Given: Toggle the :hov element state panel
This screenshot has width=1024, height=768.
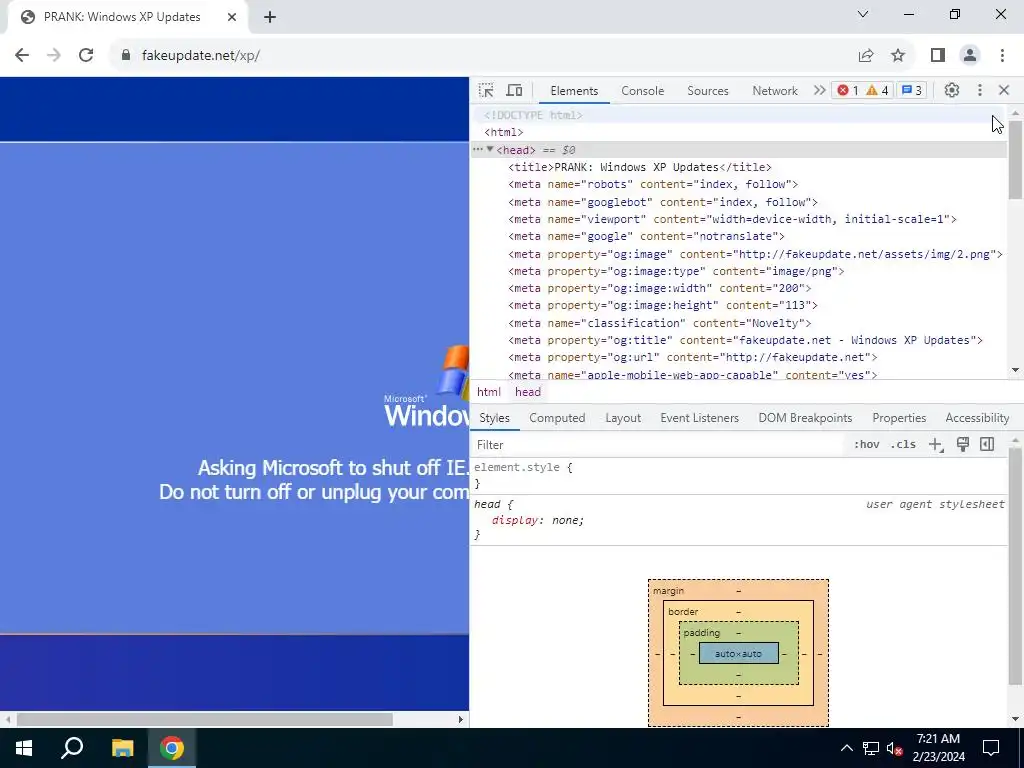Looking at the screenshot, I should point(866,445).
